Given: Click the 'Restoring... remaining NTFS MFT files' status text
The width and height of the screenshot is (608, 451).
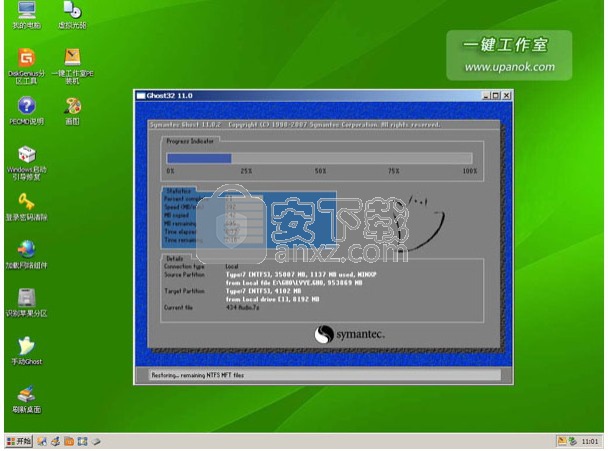Looking at the screenshot, I should pyautogui.click(x=197, y=375).
